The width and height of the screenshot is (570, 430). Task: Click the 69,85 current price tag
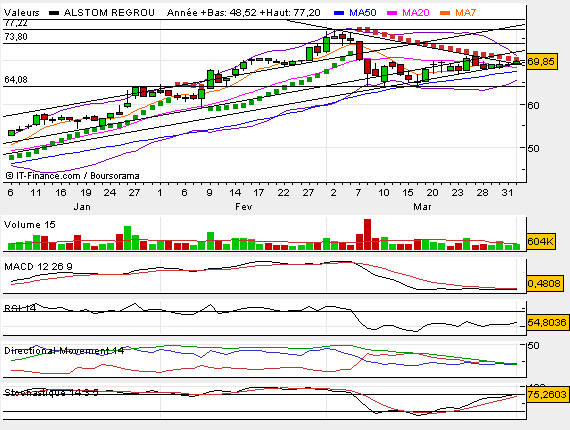pyautogui.click(x=541, y=61)
